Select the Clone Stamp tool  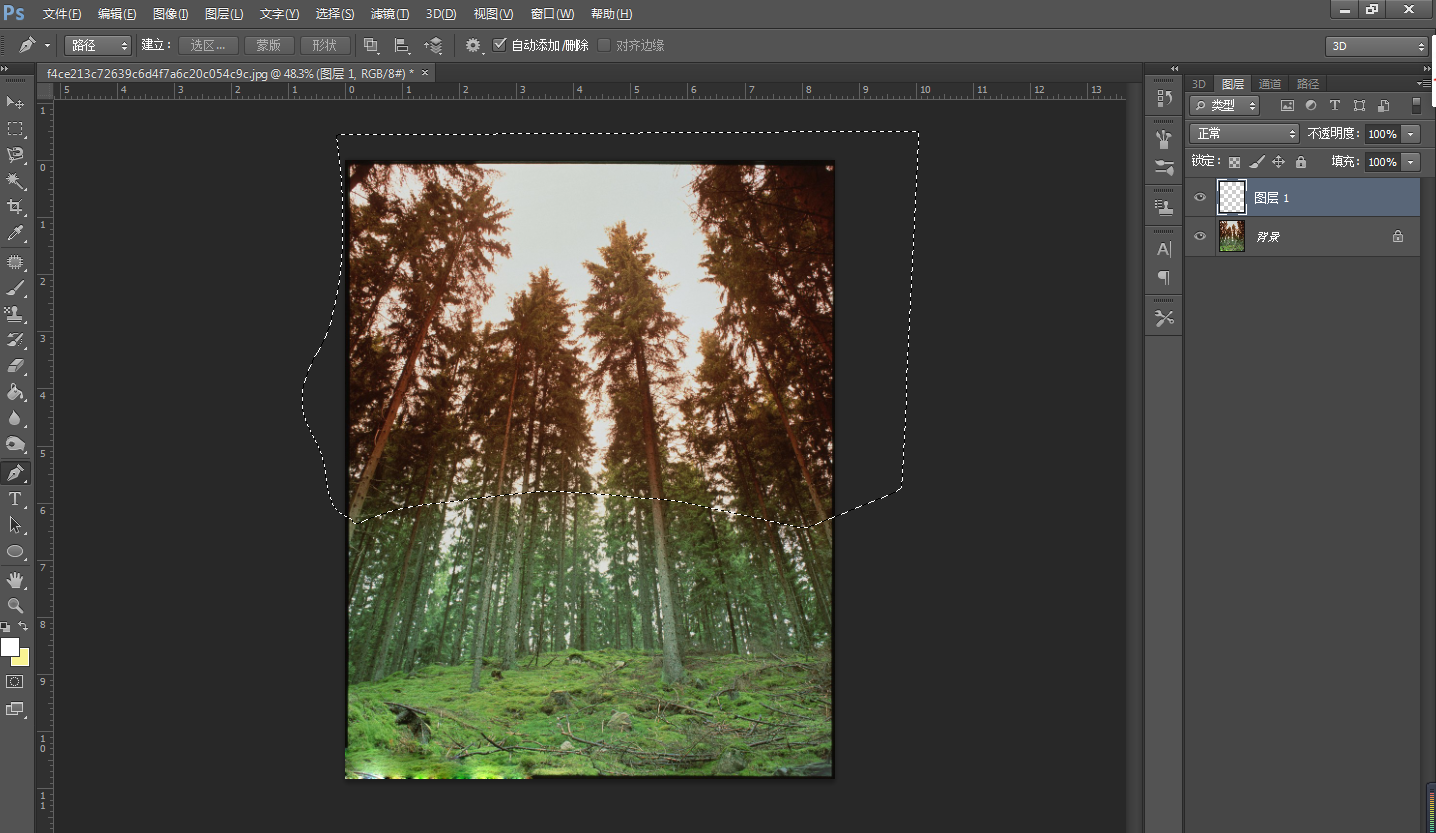coord(15,314)
